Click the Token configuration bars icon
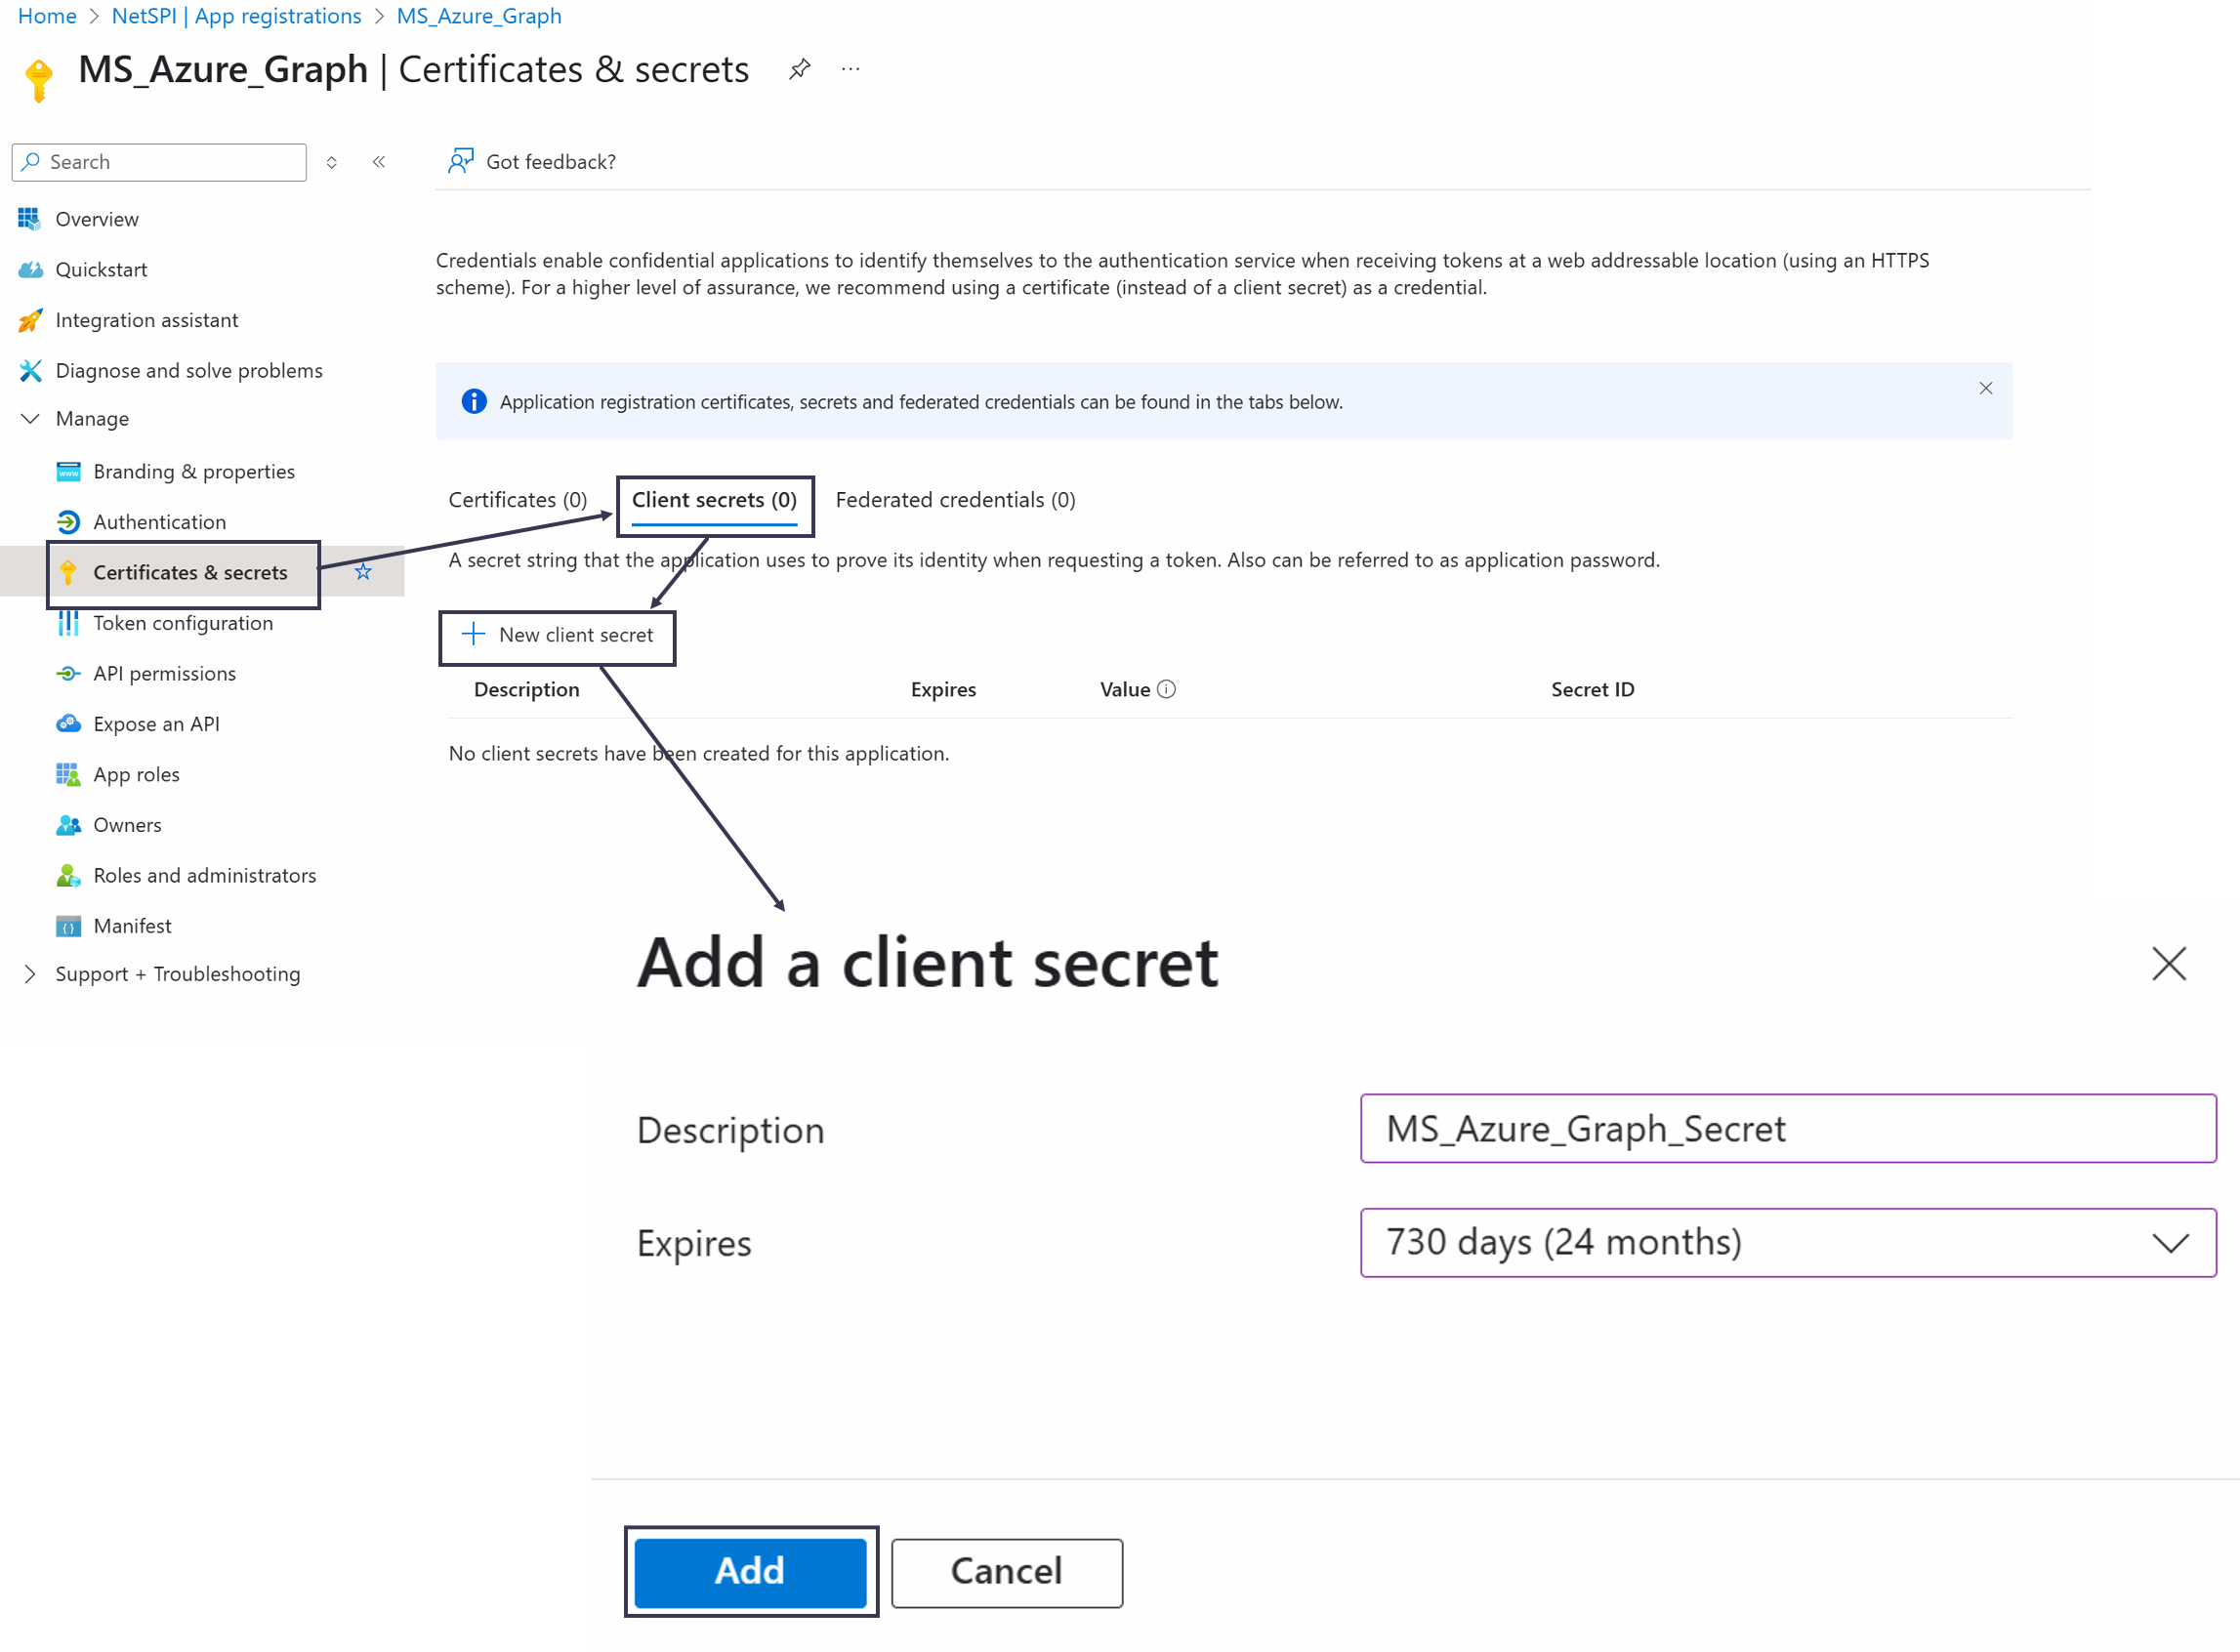 pos(68,623)
